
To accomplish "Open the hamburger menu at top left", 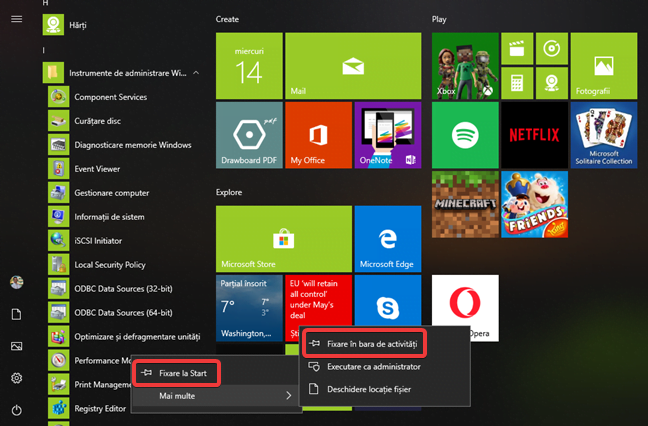I will (17, 19).
